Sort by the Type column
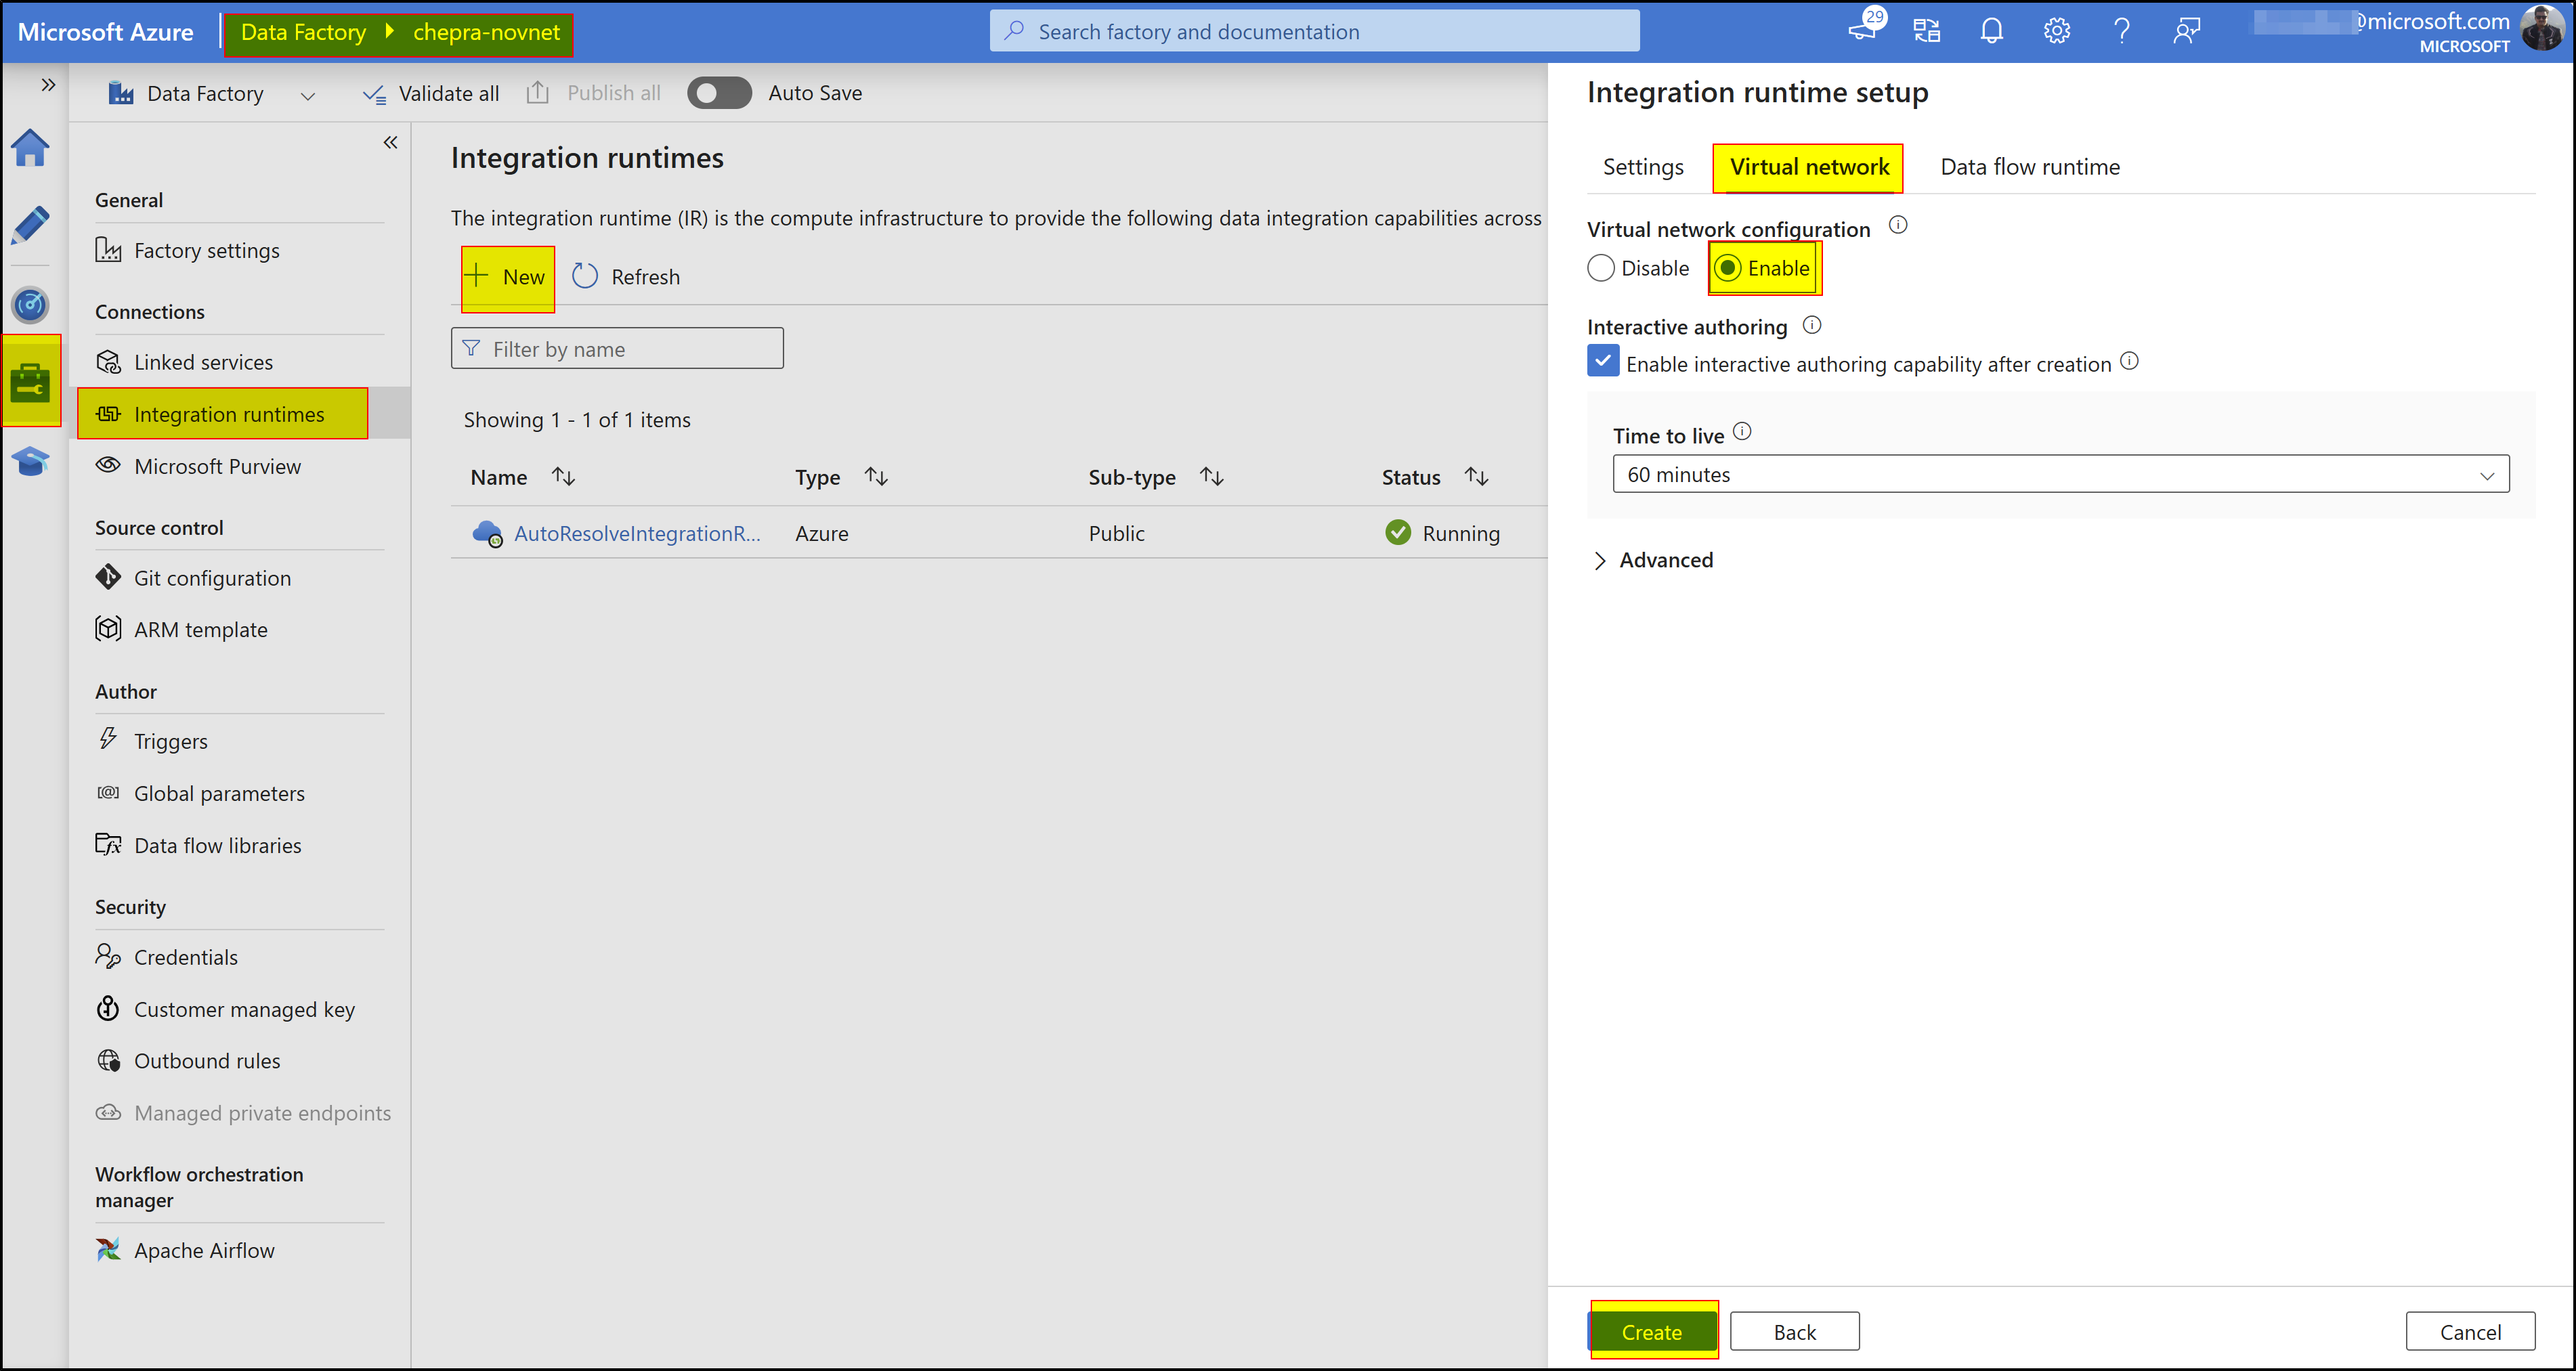This screenshot has width=2576, height=1371. [841, 478]
